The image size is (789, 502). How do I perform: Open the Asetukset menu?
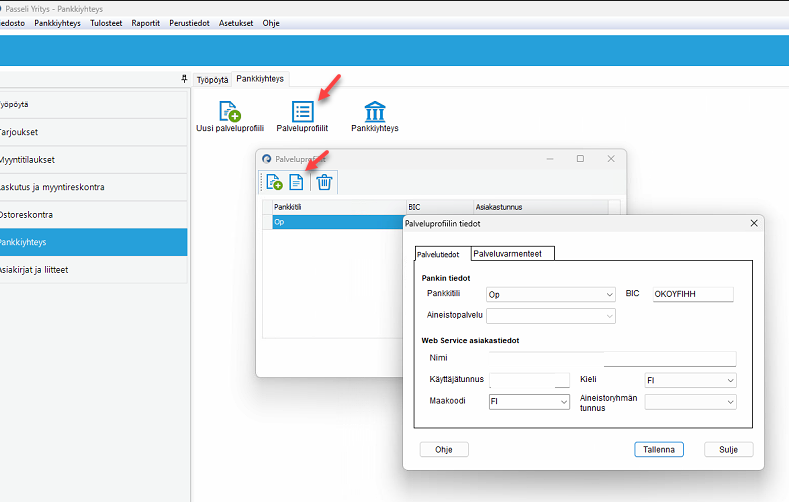(236, 23)
